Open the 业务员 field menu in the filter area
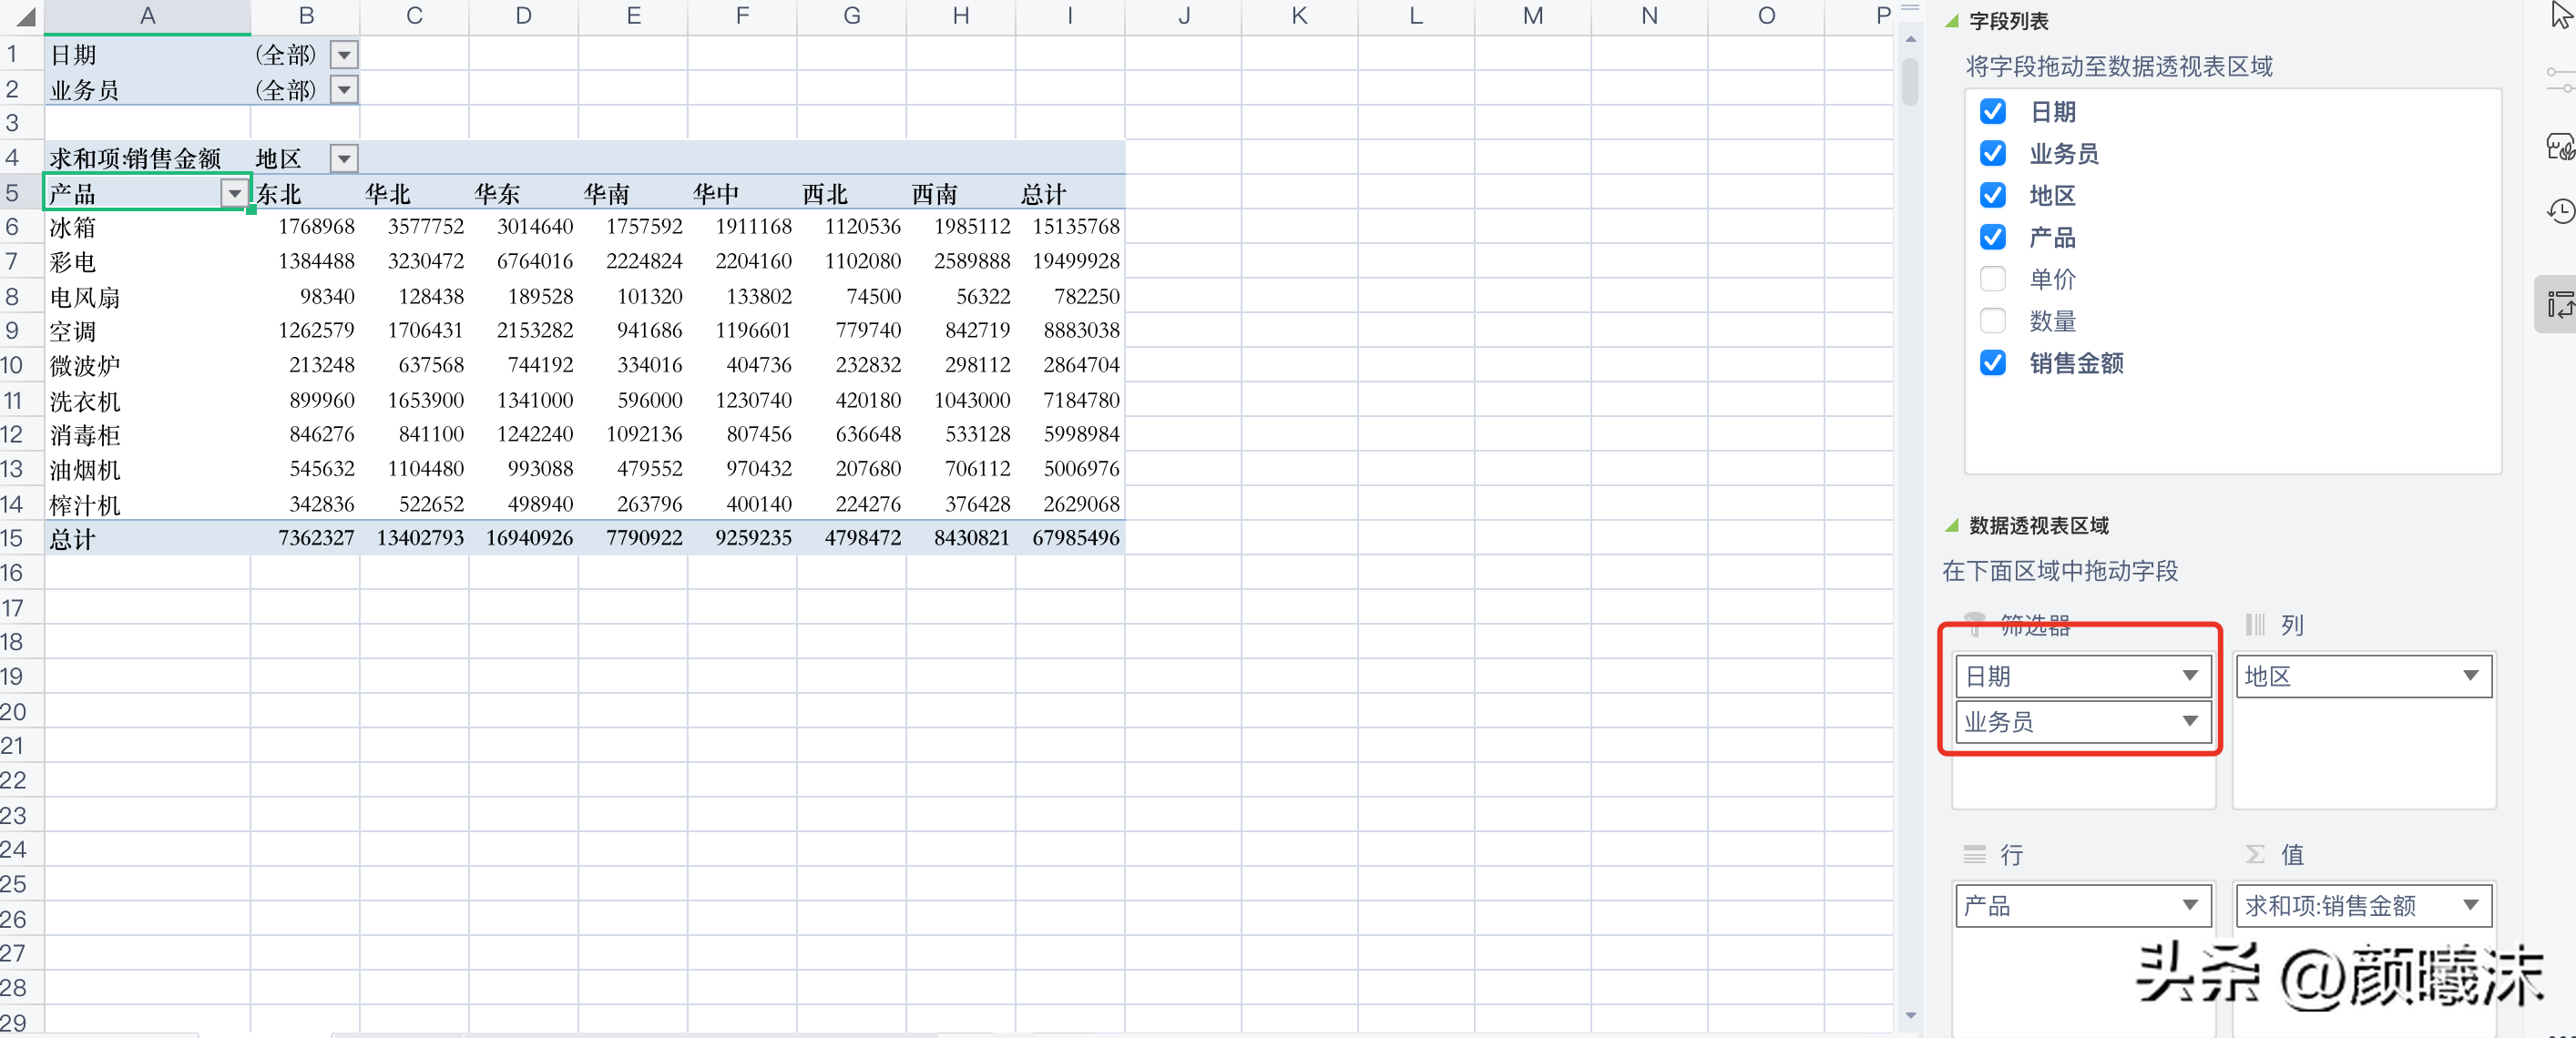Viewport: 2576px width, 1038px height. pos(2190,721)
